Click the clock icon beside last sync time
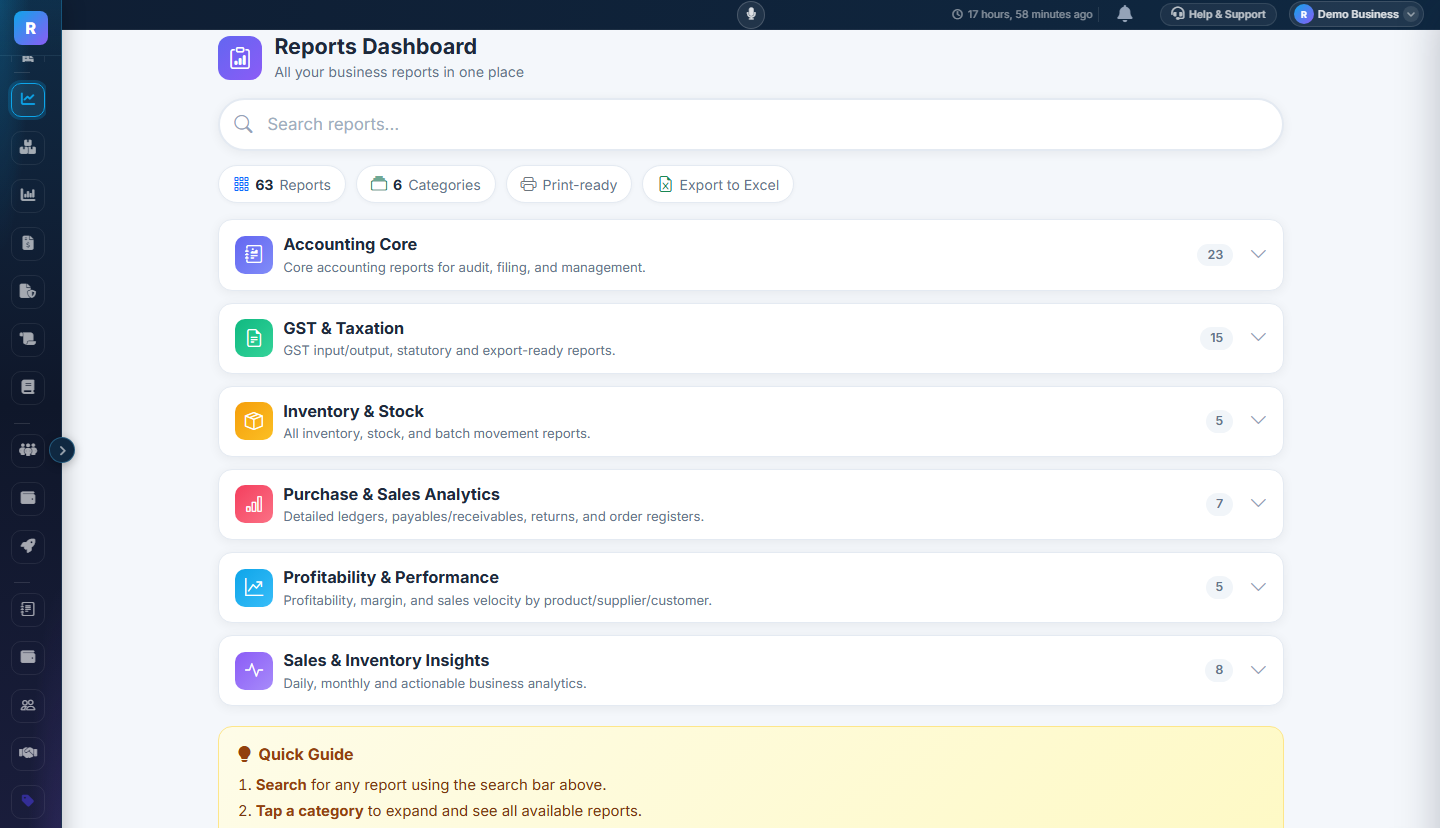Screen dimensions: 1440x828 pos(957,15)
